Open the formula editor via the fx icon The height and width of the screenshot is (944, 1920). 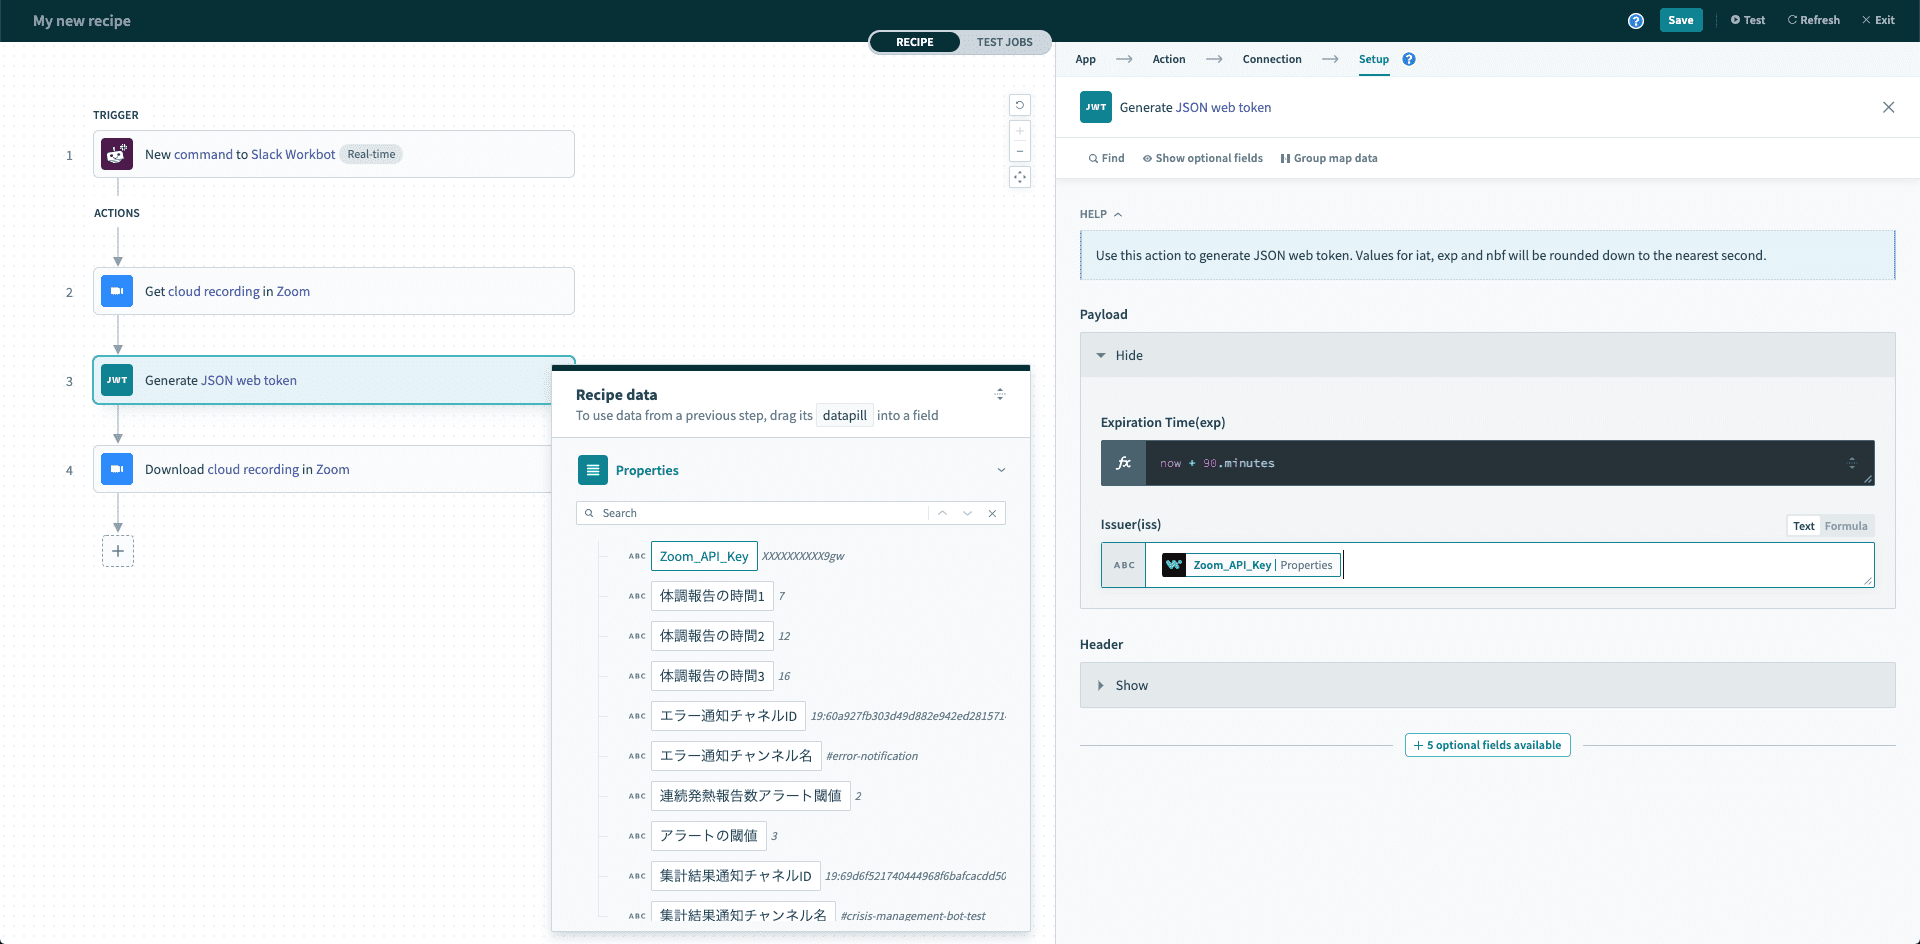tap(1123, 463)
